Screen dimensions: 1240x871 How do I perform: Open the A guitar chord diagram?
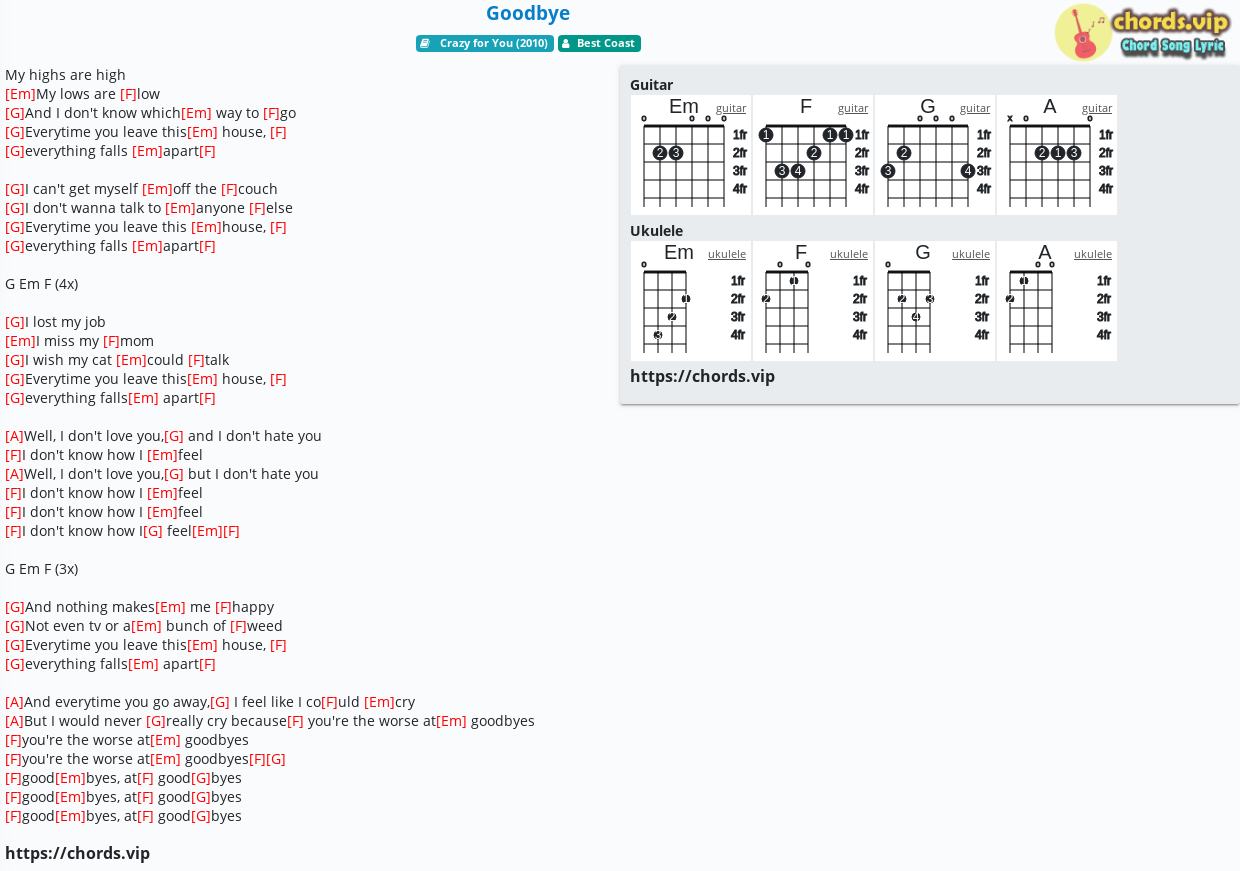pyautogui.click(x=1057, y=155)
